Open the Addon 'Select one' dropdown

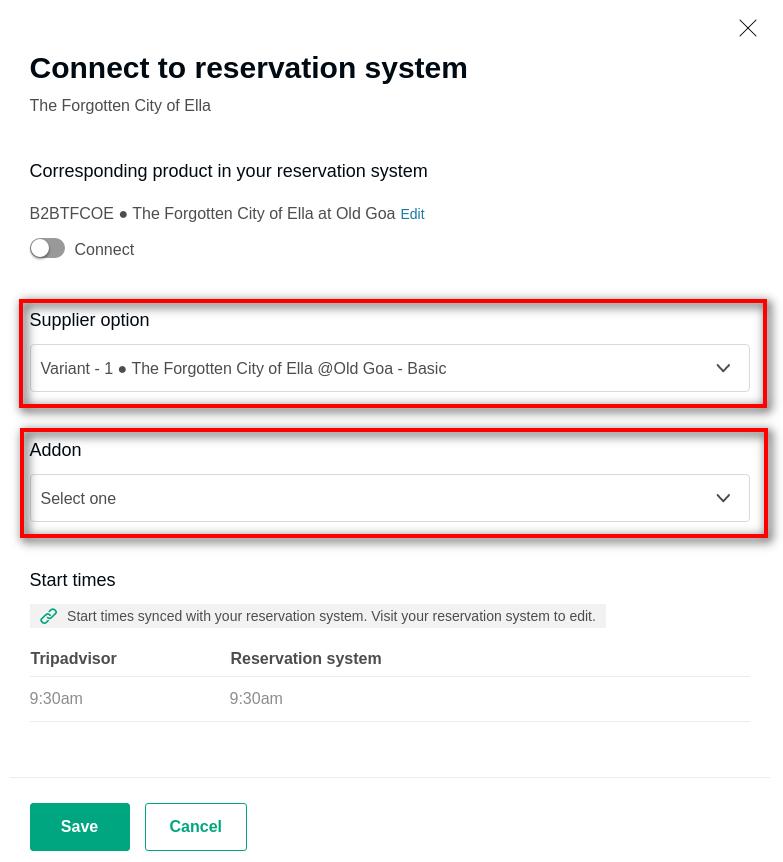[x=370, y=498]
